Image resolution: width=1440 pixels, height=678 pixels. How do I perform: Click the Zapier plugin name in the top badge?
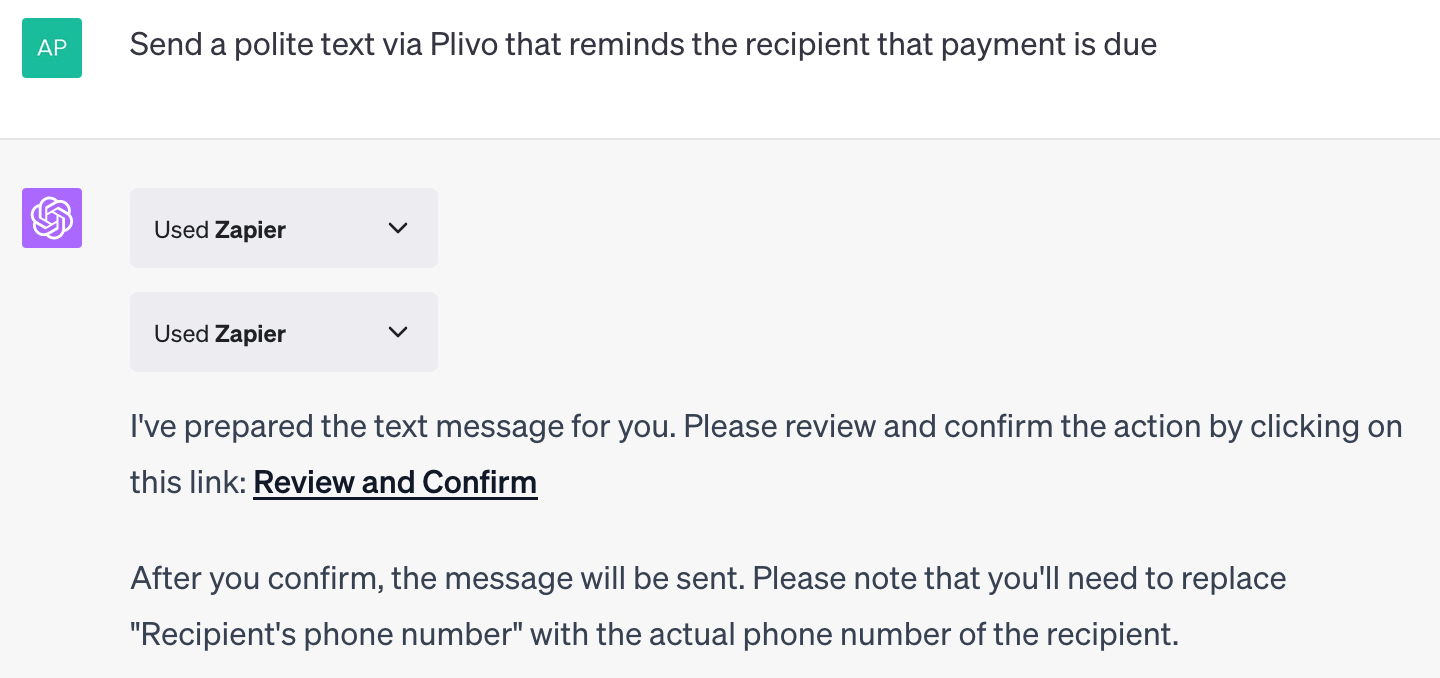coord(251,229)
